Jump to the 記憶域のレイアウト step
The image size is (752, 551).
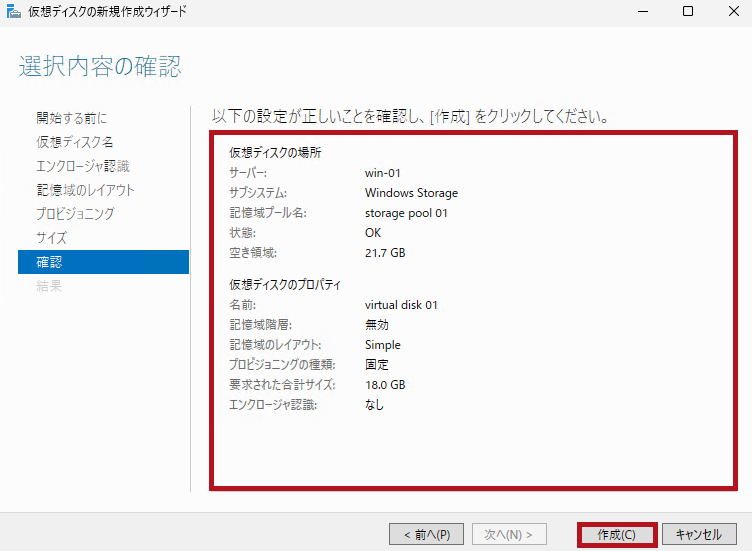coord(86,190)
